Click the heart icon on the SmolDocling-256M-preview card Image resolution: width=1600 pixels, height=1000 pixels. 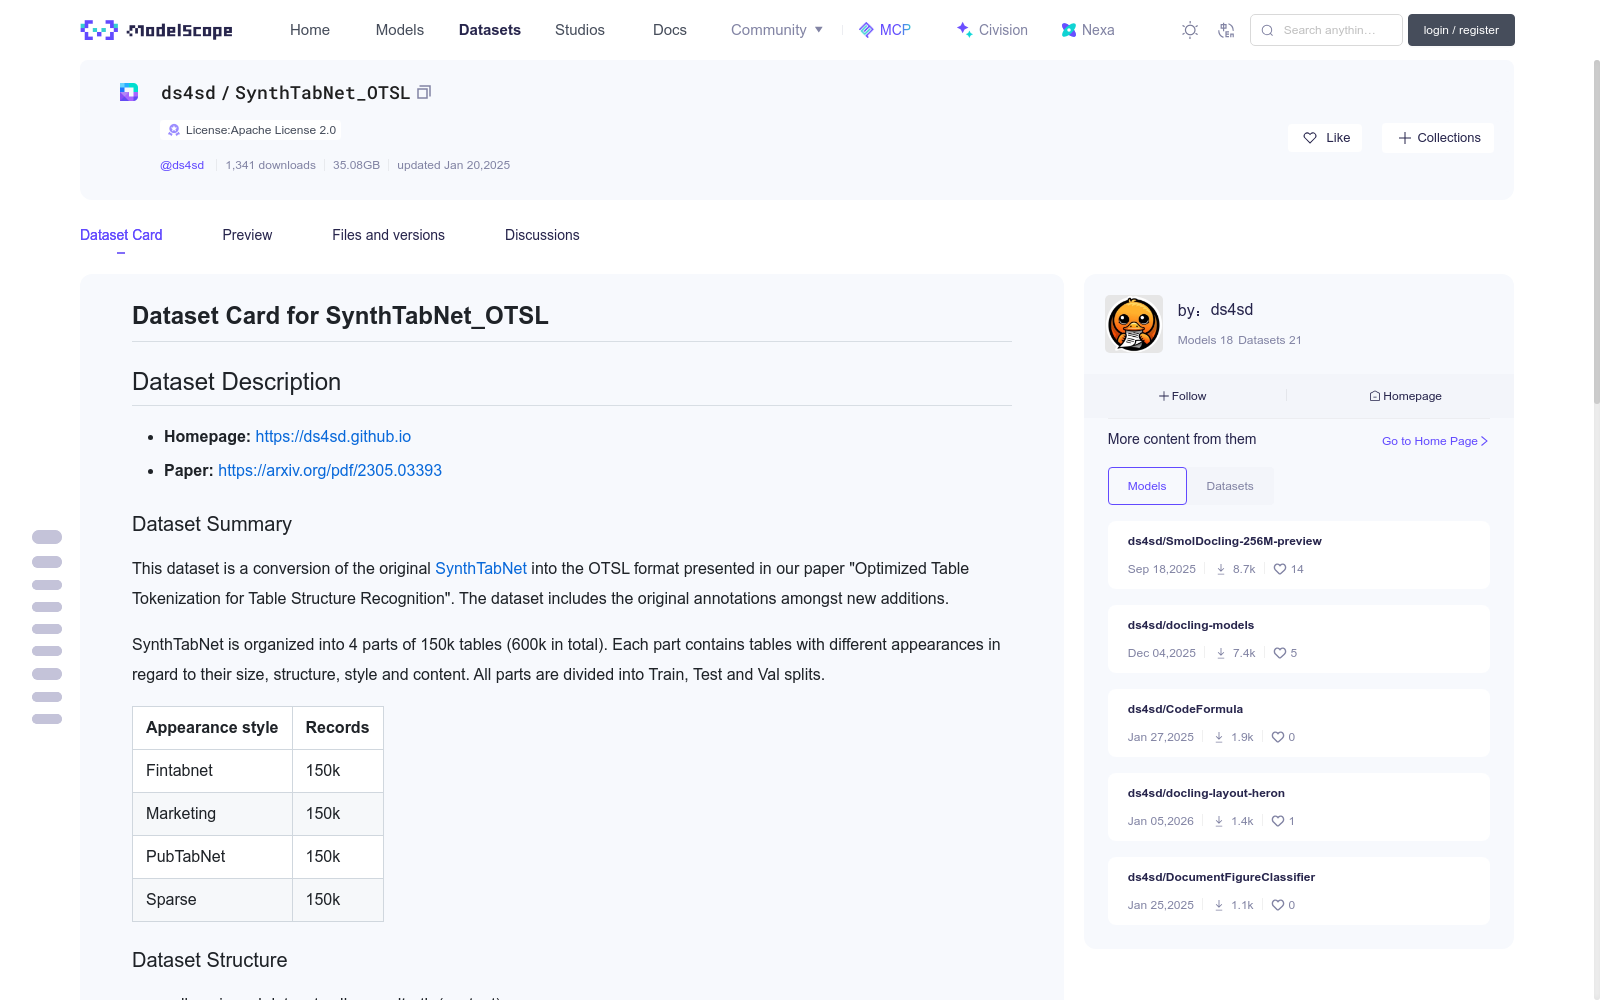(x=1280, y=569)
